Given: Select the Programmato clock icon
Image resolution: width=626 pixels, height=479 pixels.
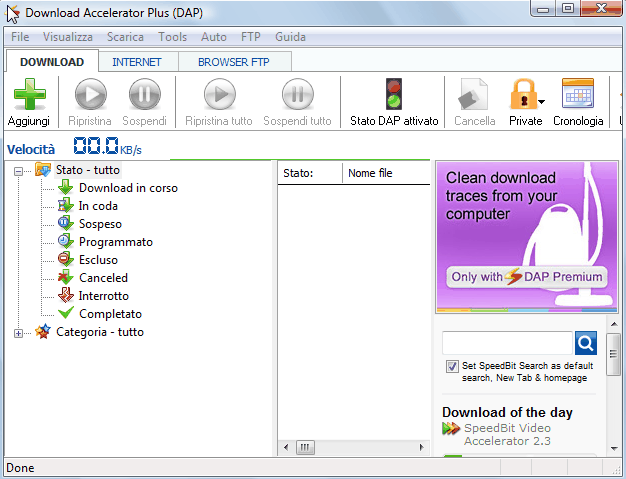Looking at the screenshot, I should pos(65,241).
